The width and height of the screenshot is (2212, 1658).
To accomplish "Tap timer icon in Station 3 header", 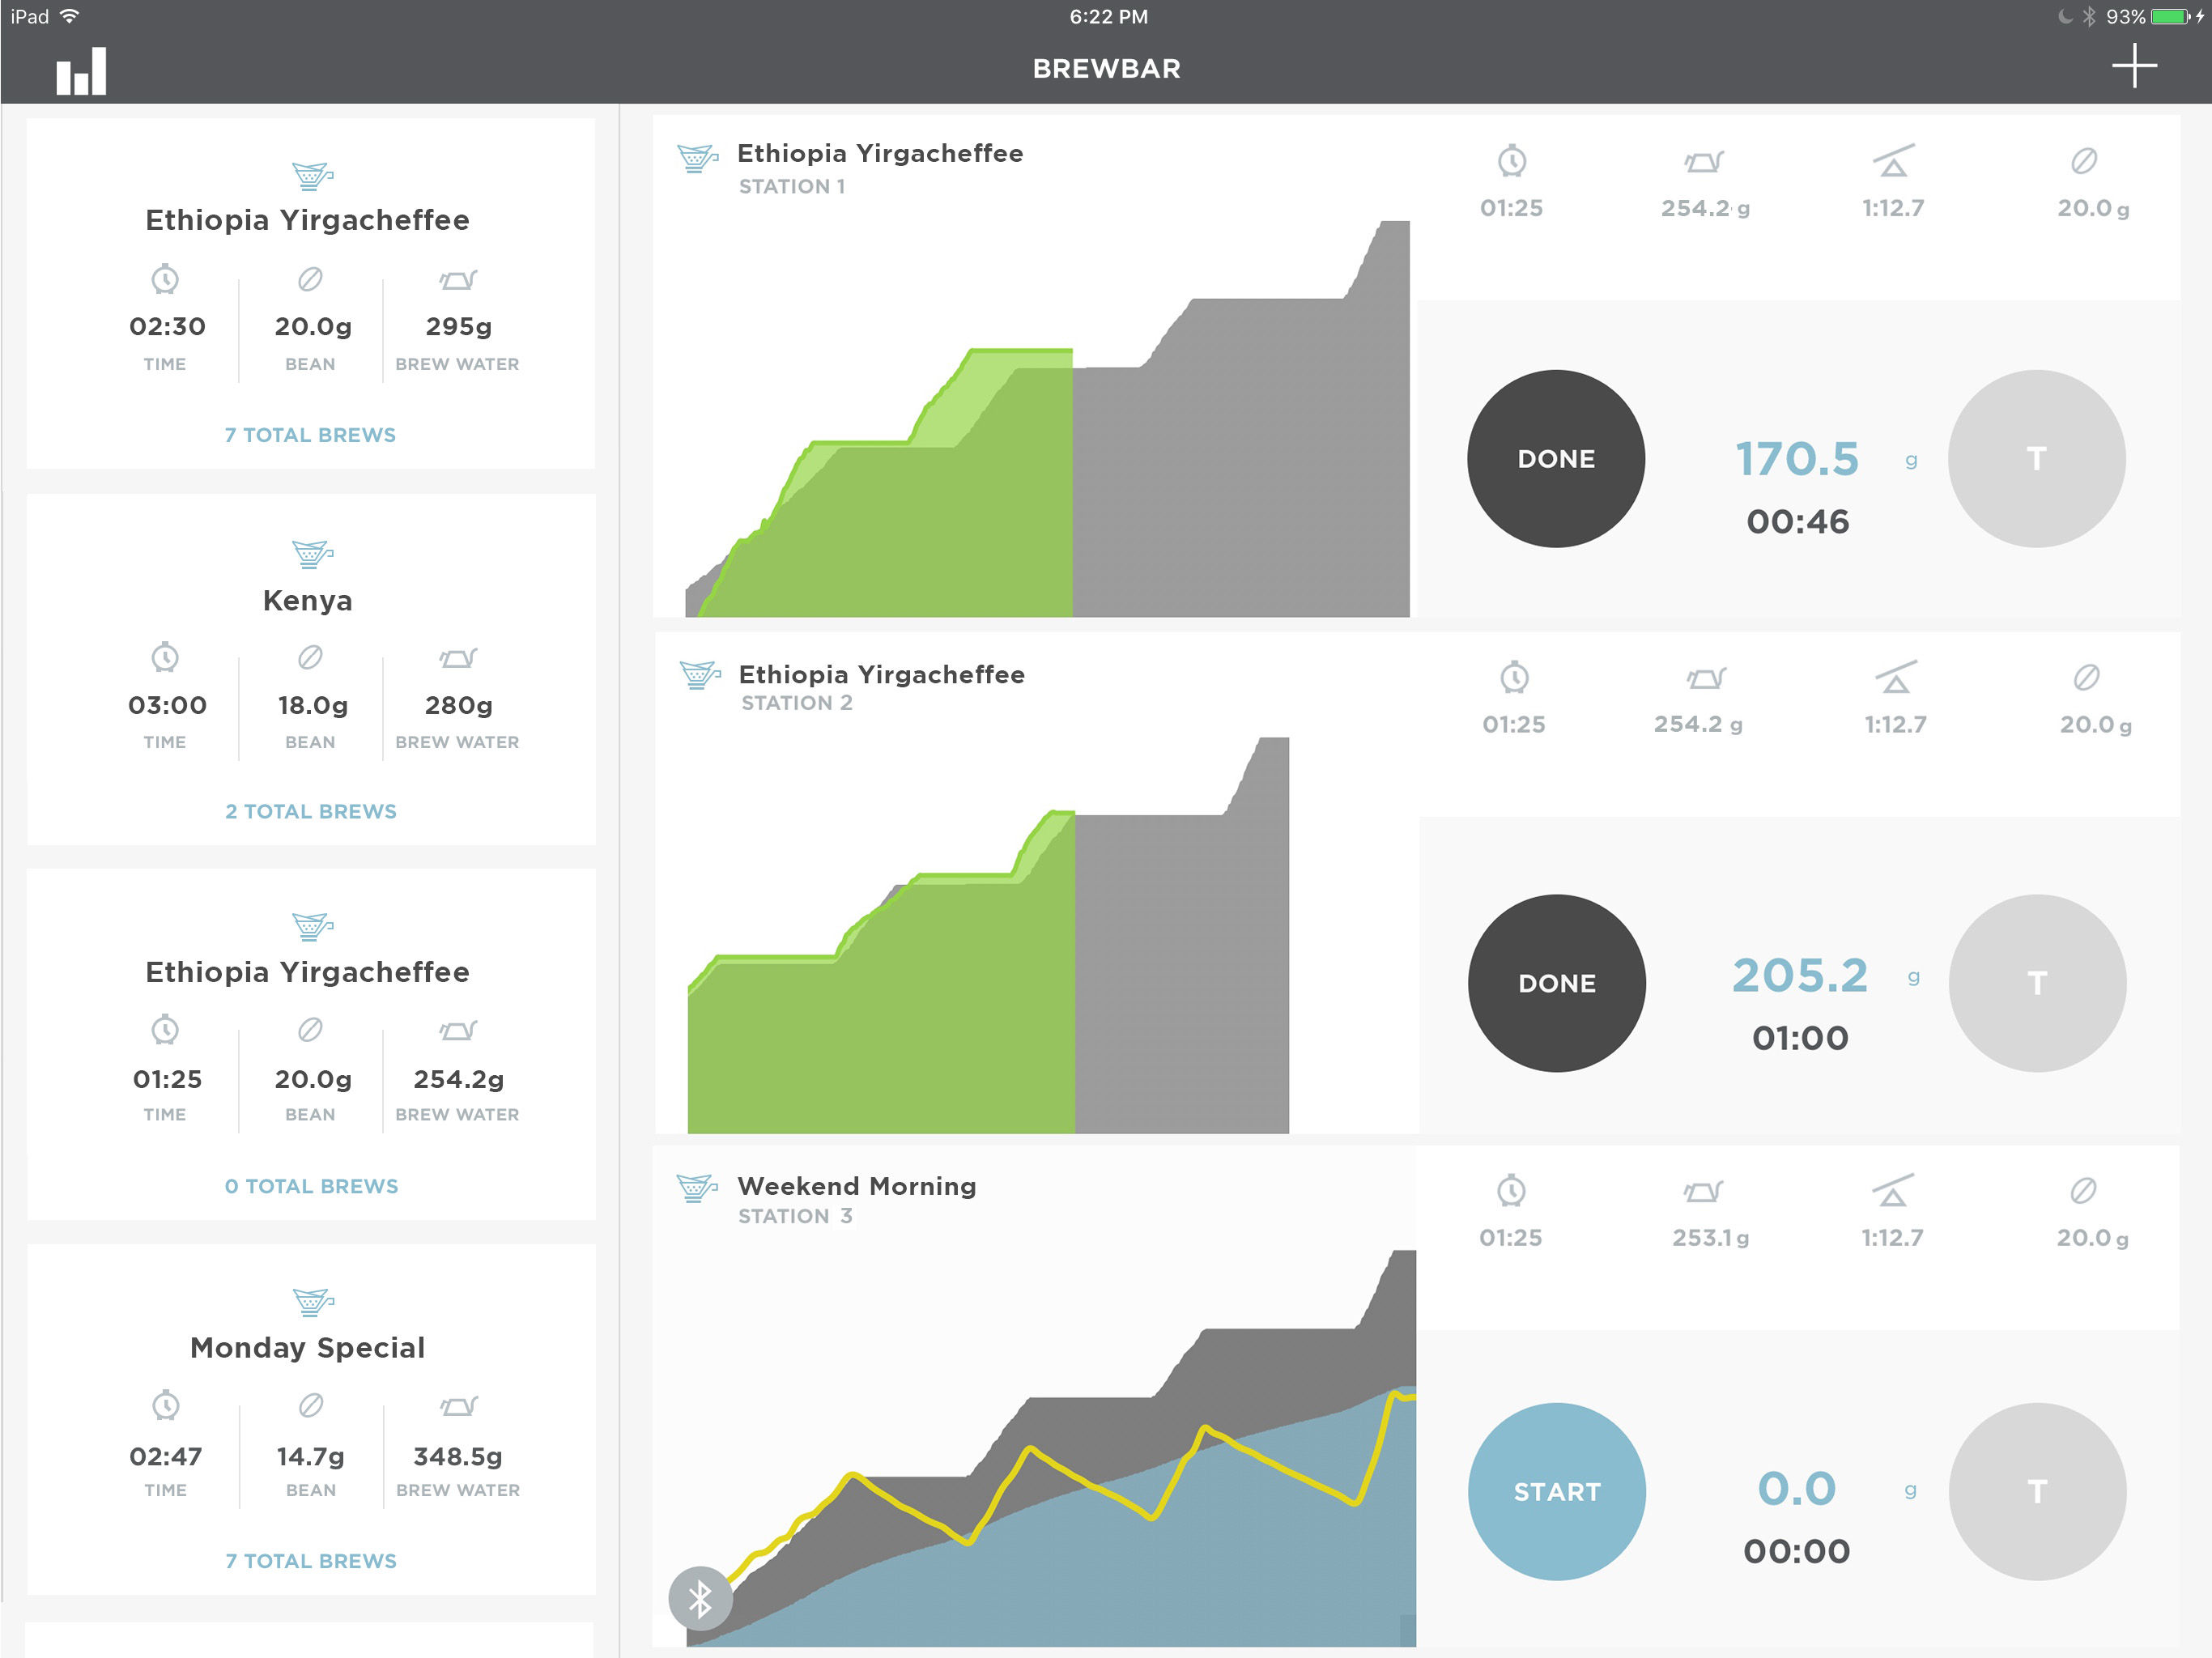I will click(1511, 1190).
